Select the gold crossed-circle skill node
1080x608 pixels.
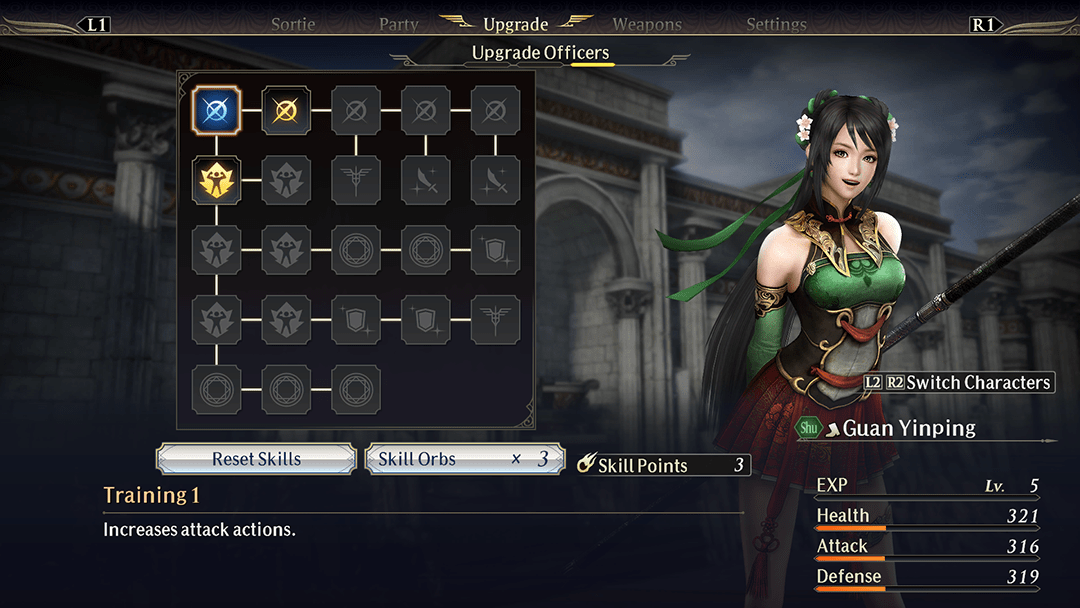(x=286, y=110)
